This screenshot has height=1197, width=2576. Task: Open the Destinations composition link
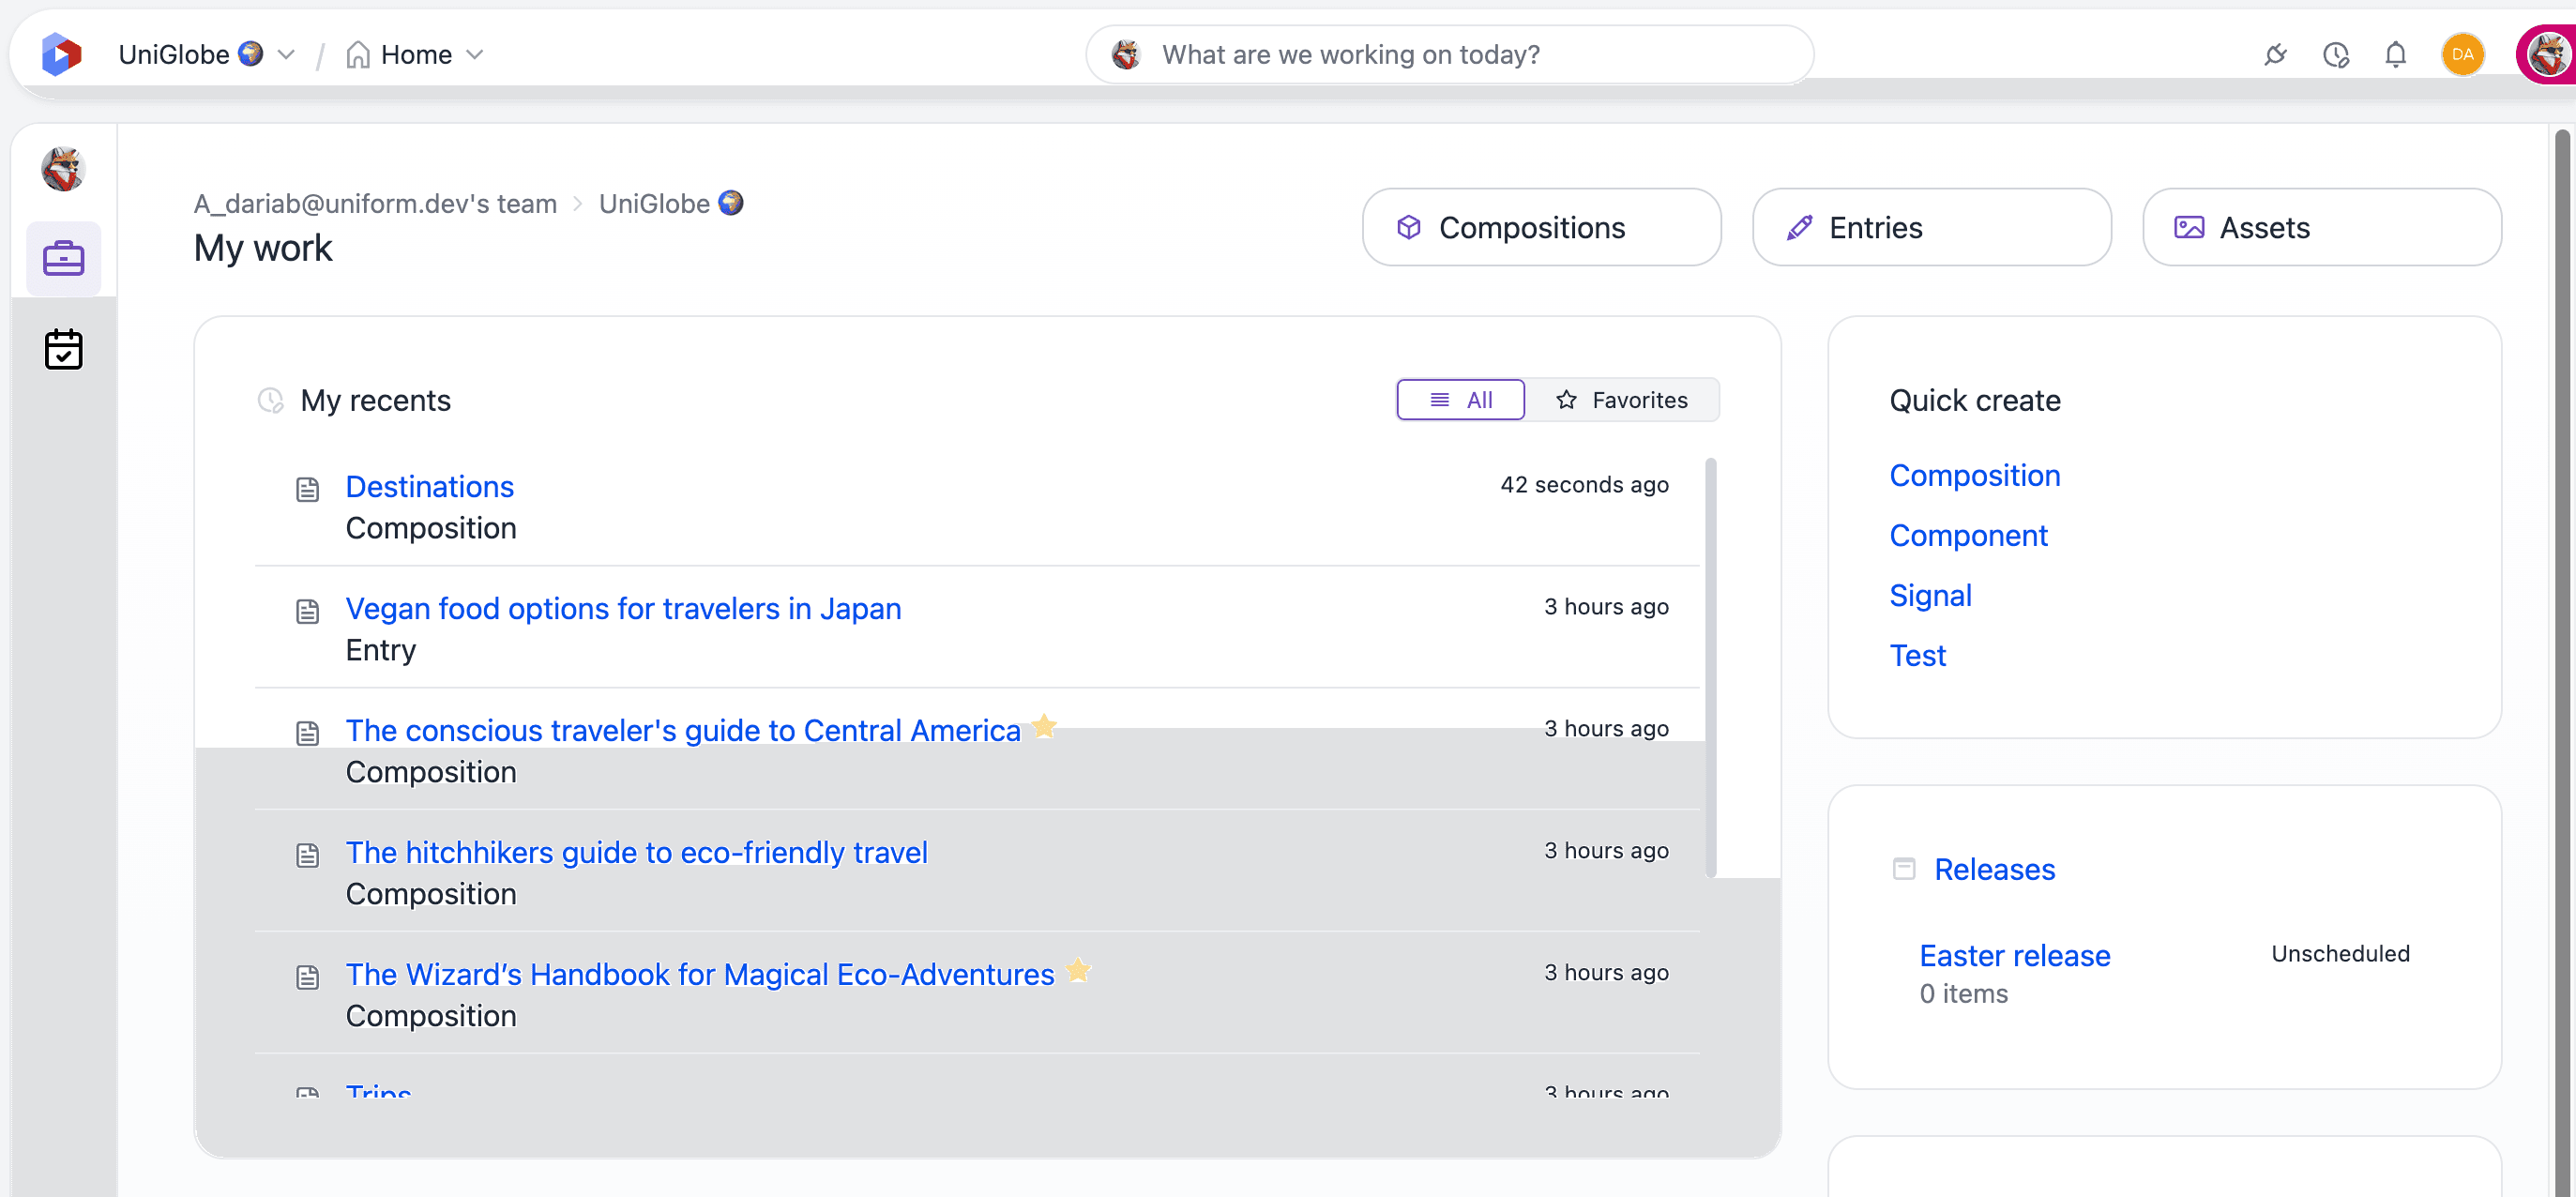(429, 487)
